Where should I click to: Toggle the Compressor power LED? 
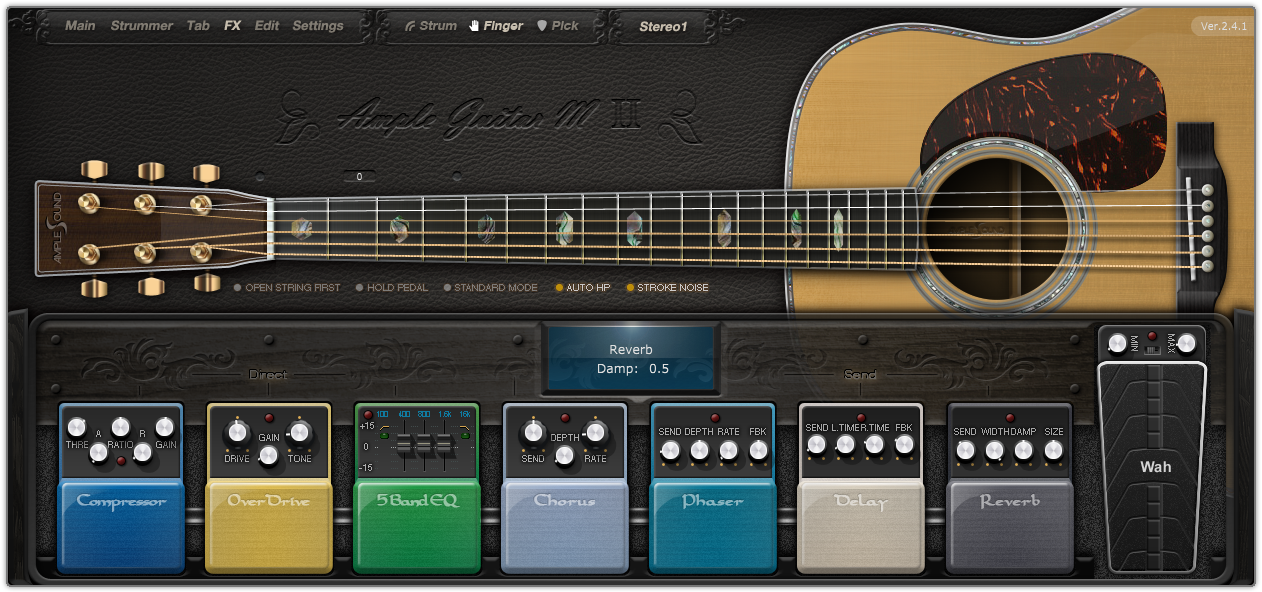coord(121,460)
